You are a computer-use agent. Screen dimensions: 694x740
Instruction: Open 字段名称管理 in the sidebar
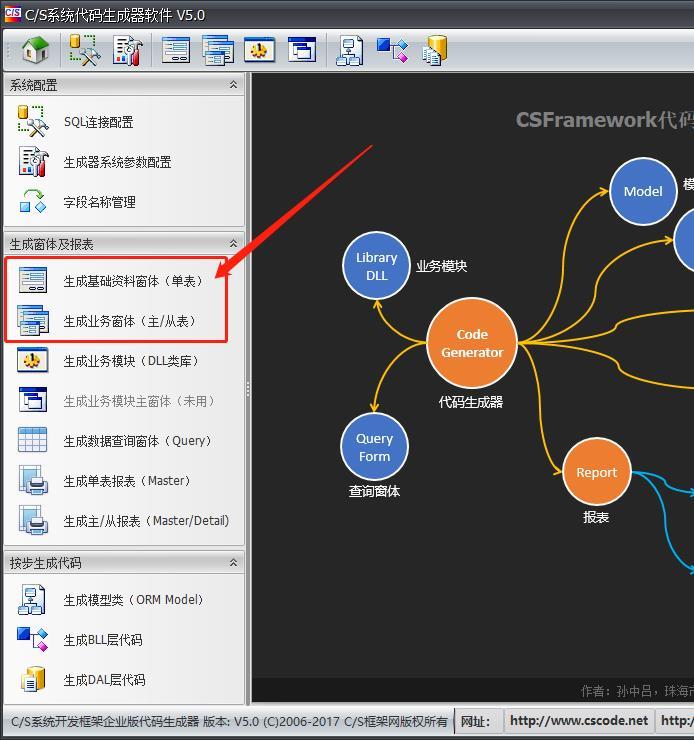coord(99,202)
